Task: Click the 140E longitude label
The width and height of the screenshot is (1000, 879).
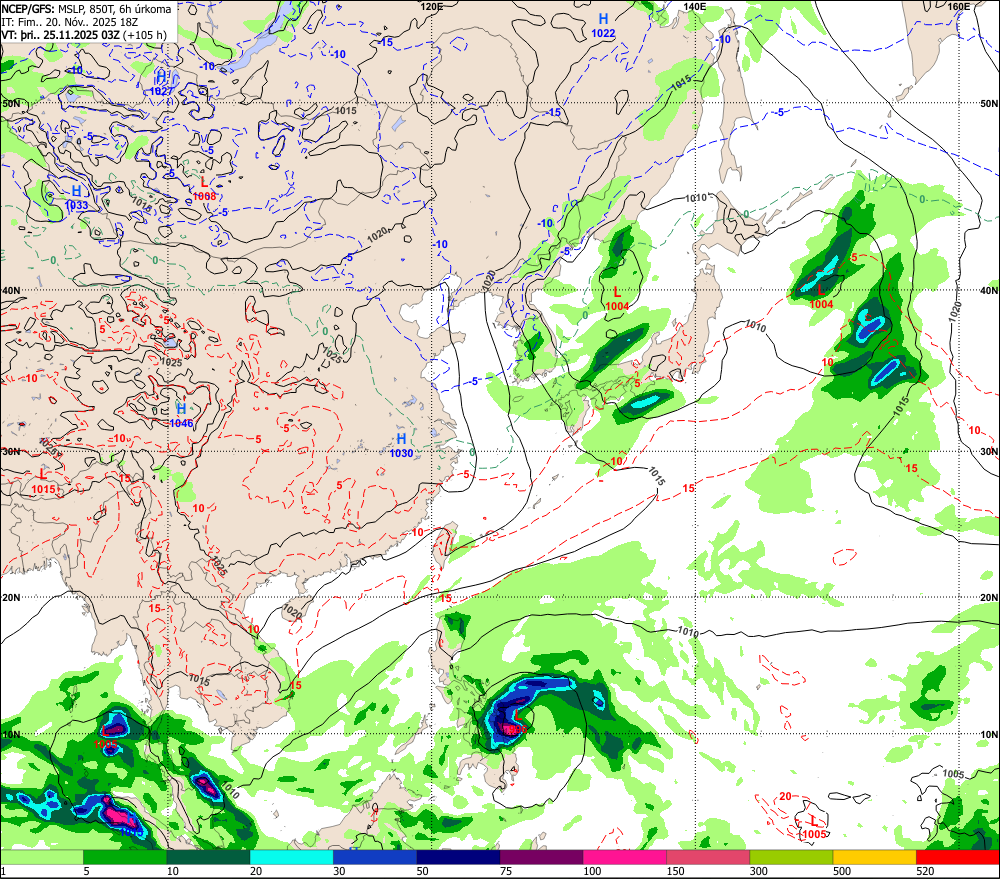Action: [695, 6]
